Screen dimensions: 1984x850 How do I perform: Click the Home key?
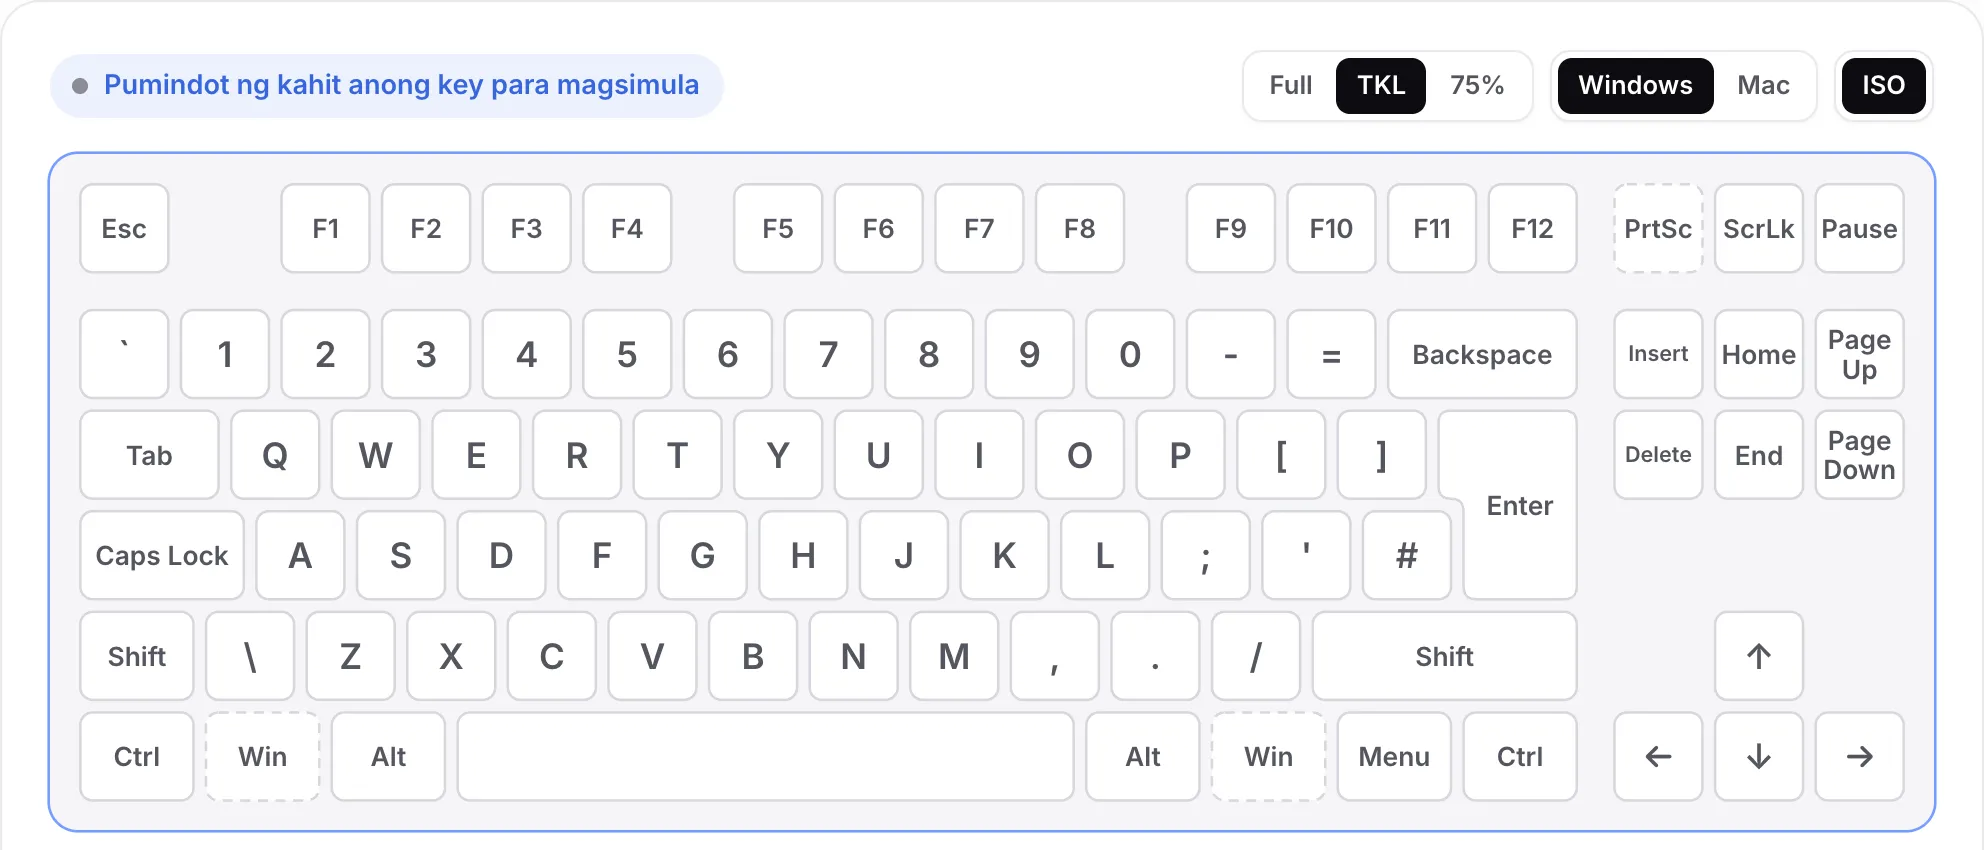(x=1758, y=354)
